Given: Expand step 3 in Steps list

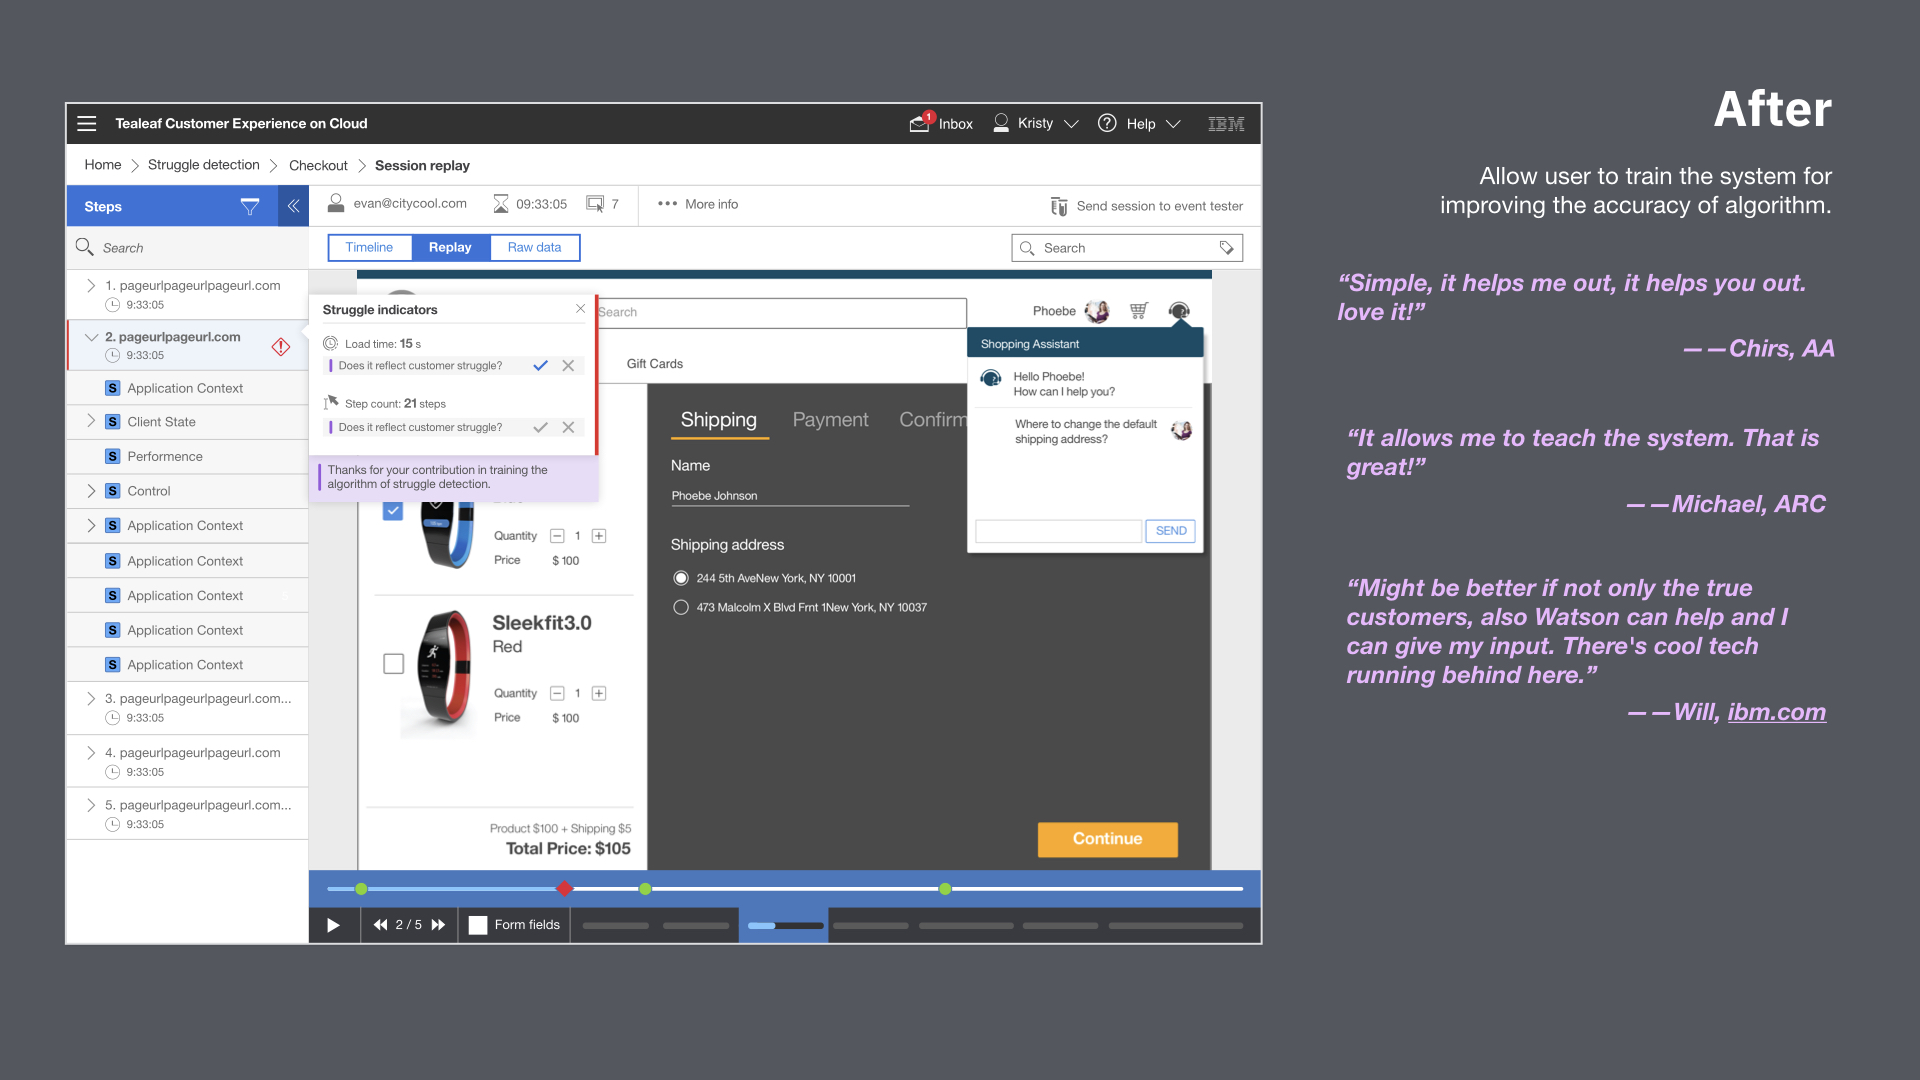Looking at the screenshot, I should coord(91,698).
